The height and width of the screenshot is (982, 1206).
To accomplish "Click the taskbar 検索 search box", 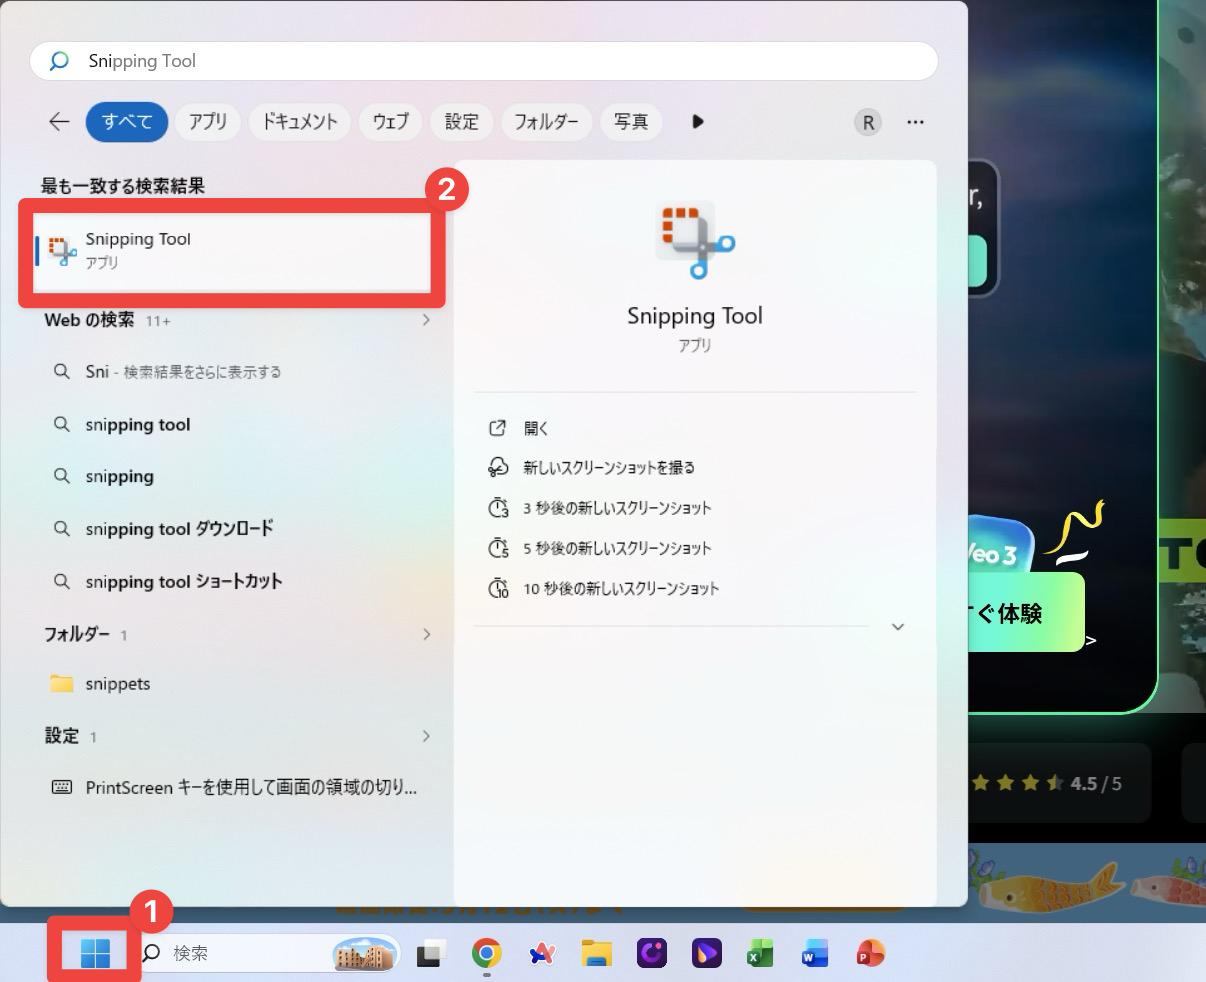I will click(268, 954).
